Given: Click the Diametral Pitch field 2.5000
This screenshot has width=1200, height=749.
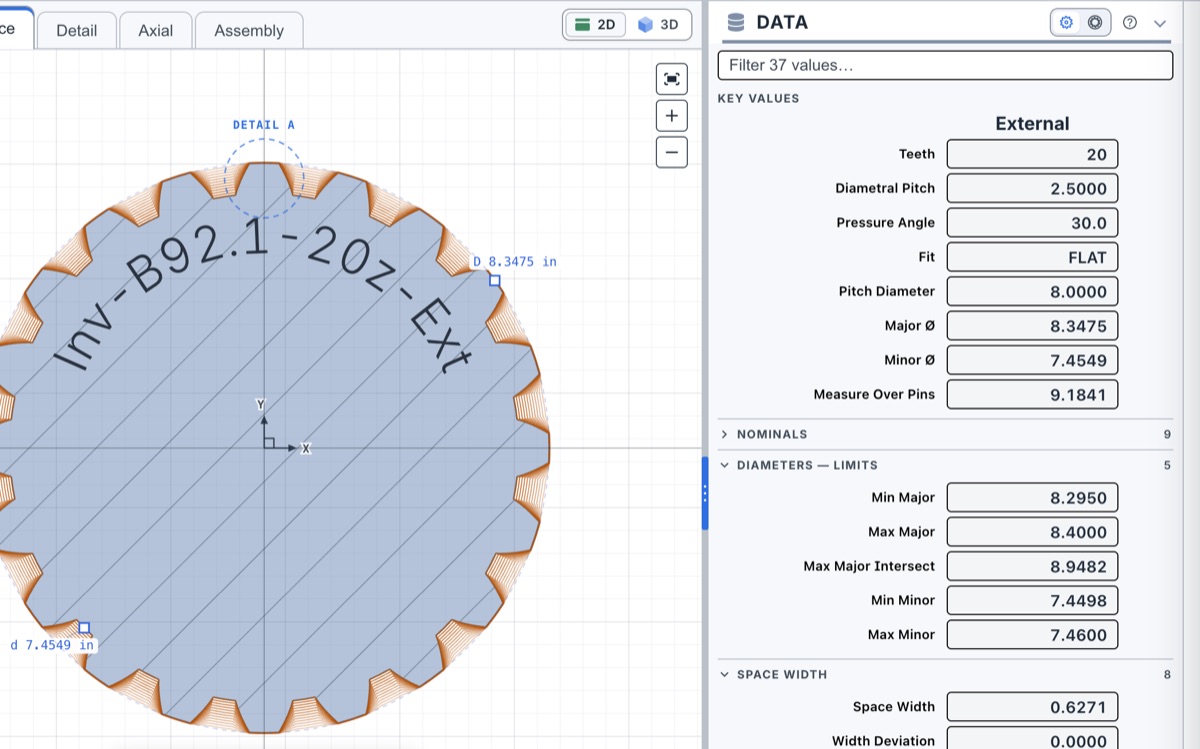Looking at the screenshot, I should tap(1032, 188).
